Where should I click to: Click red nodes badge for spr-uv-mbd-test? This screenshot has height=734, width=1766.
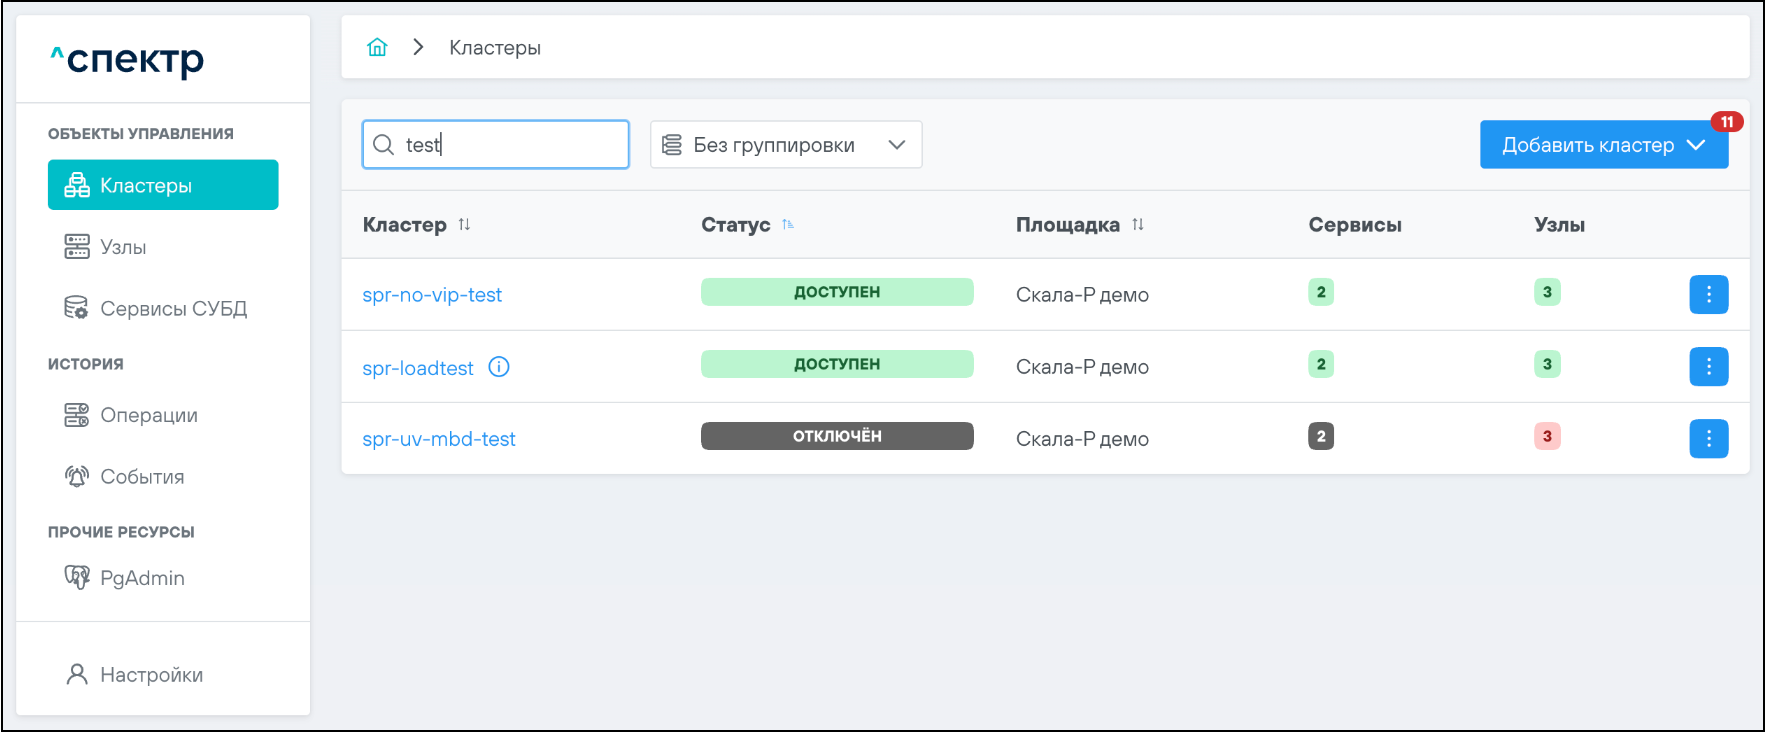click(1546, 436)
